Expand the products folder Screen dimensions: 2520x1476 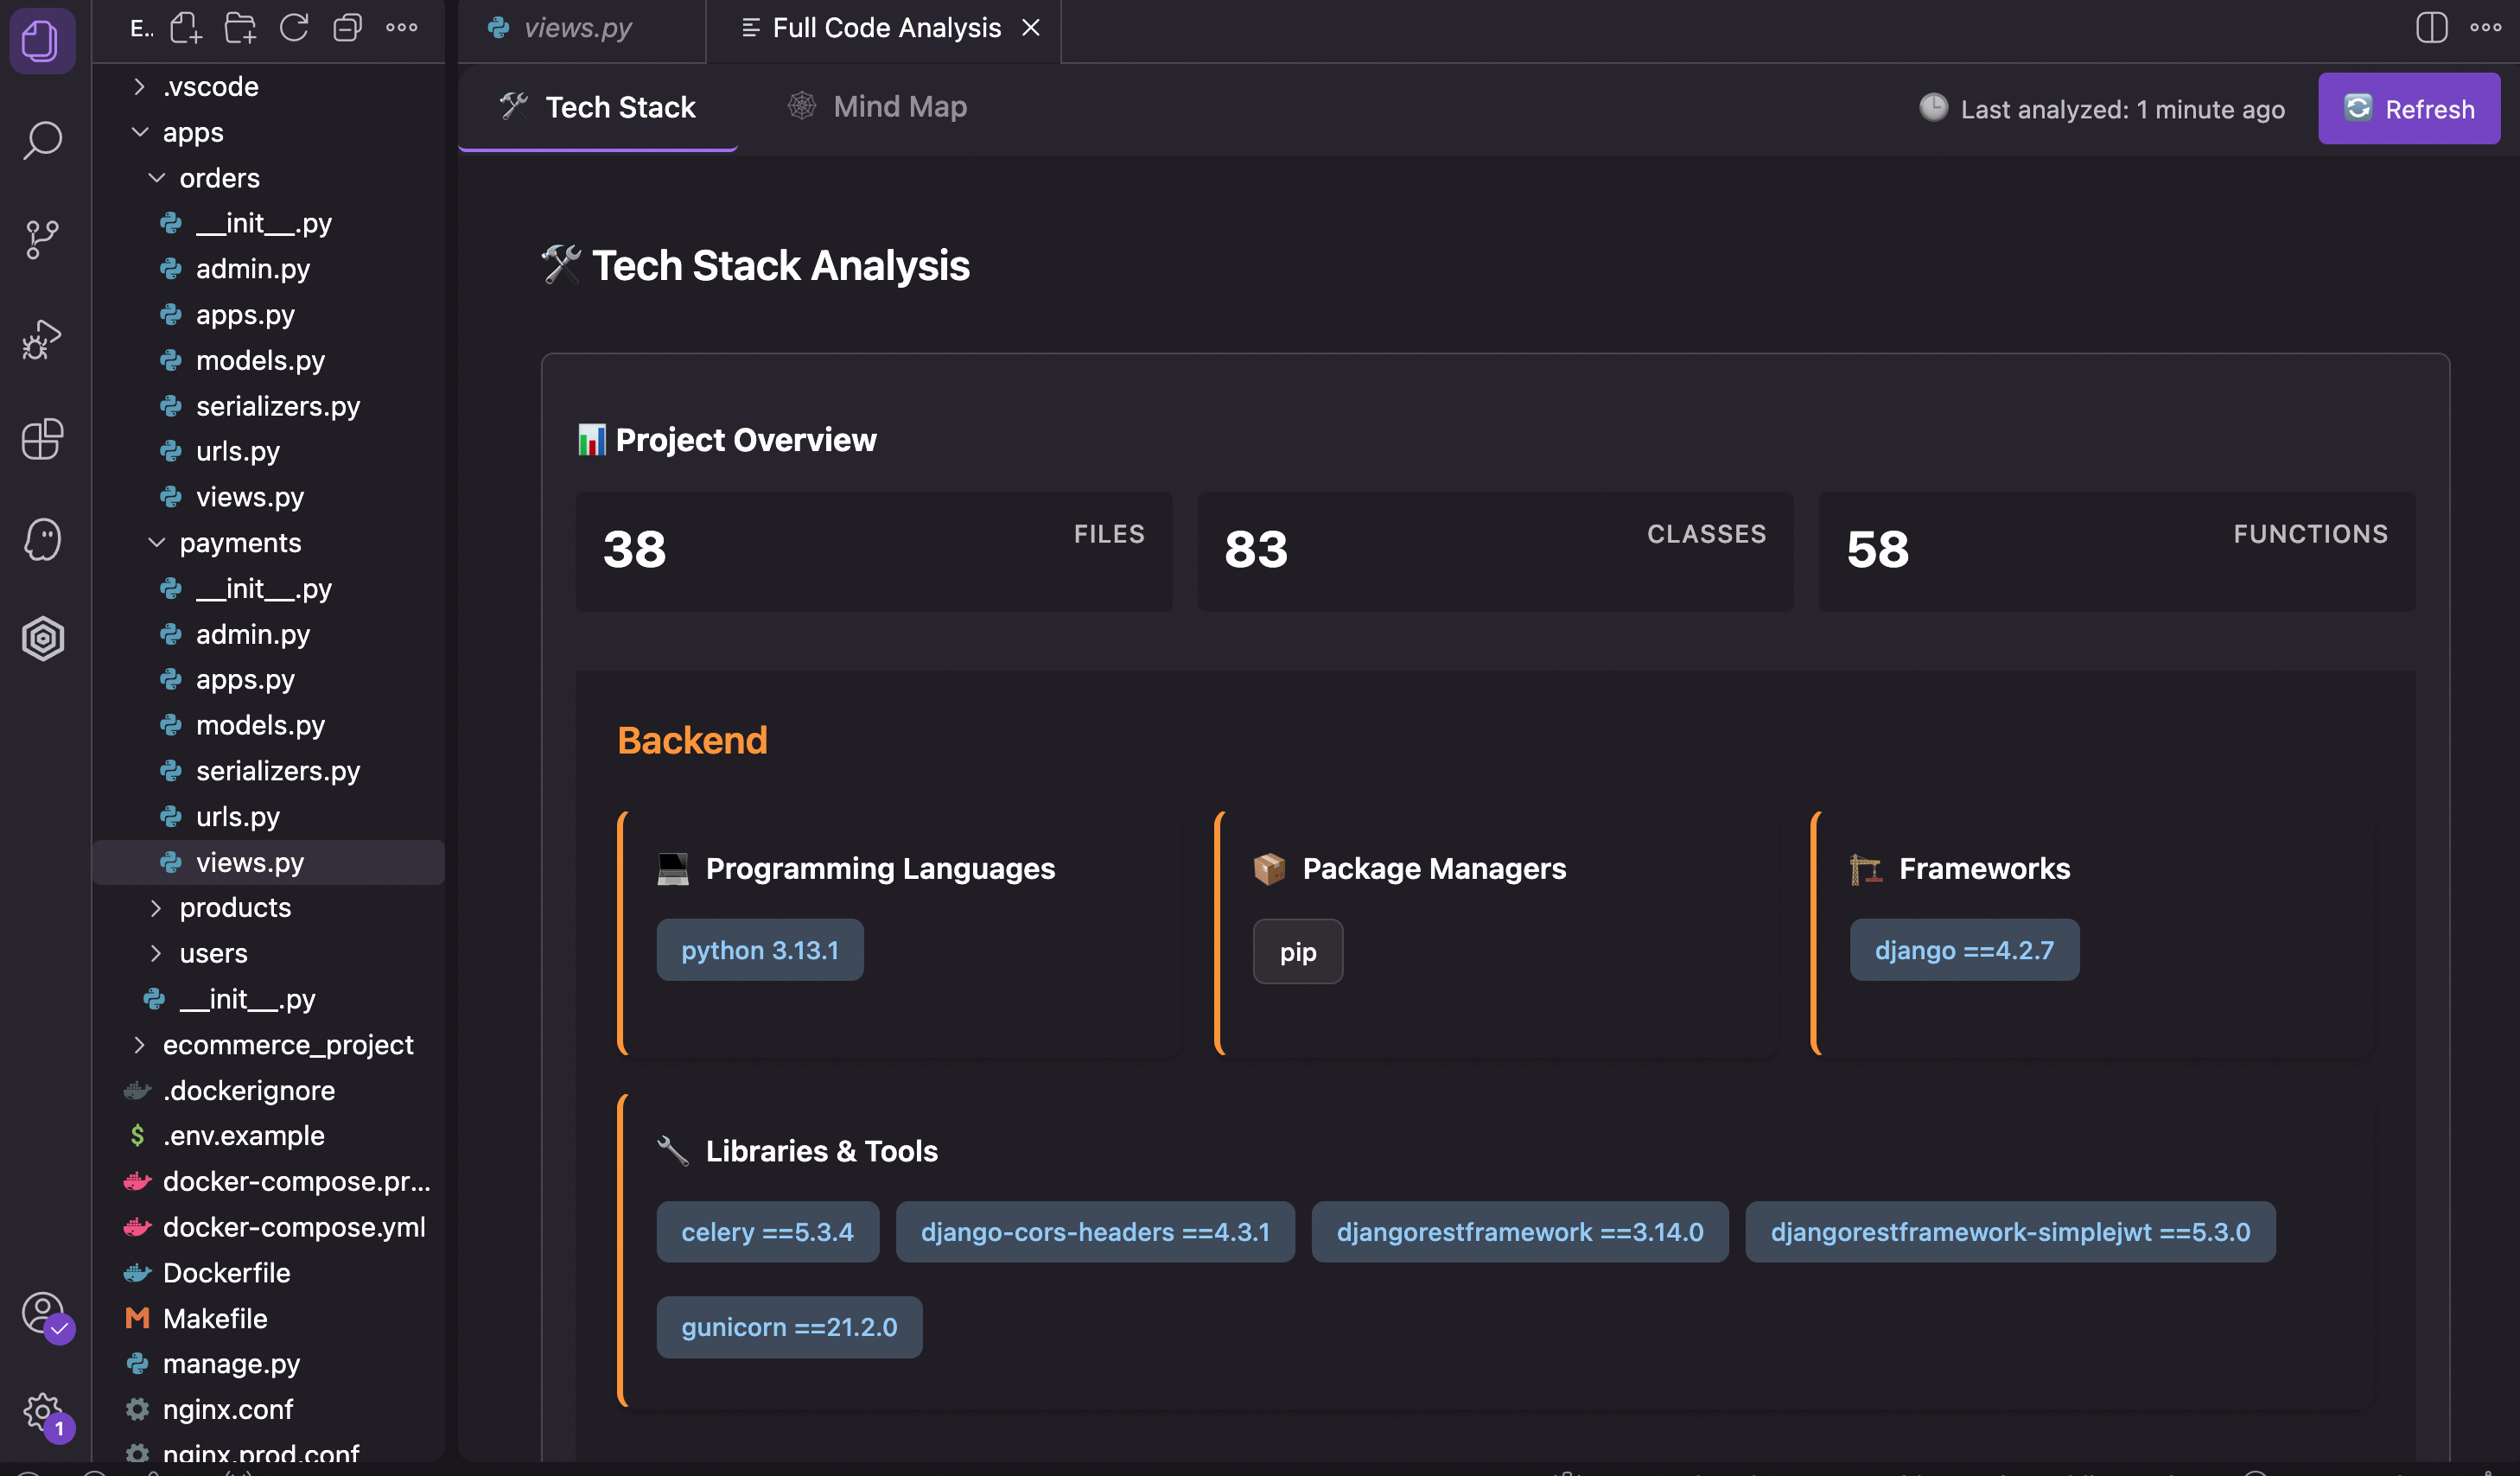(235, 907)
